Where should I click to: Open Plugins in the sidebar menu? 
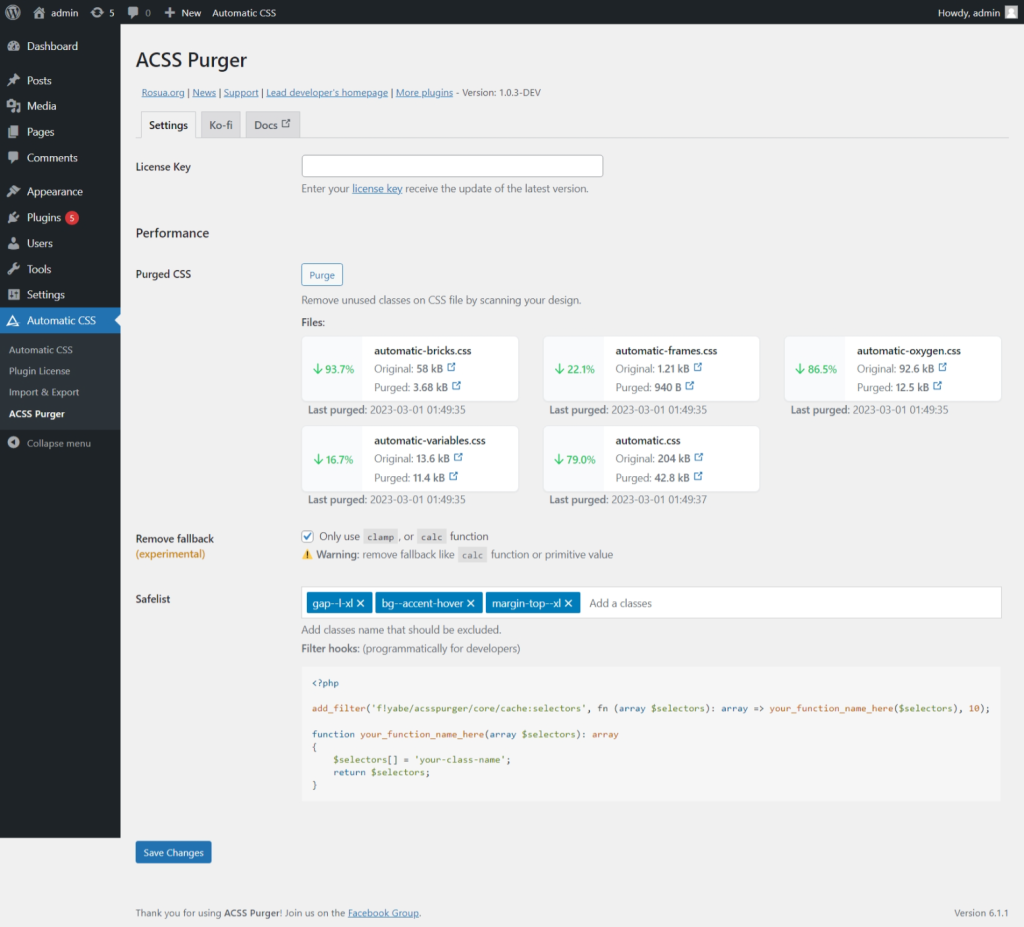tap(44, 217)
